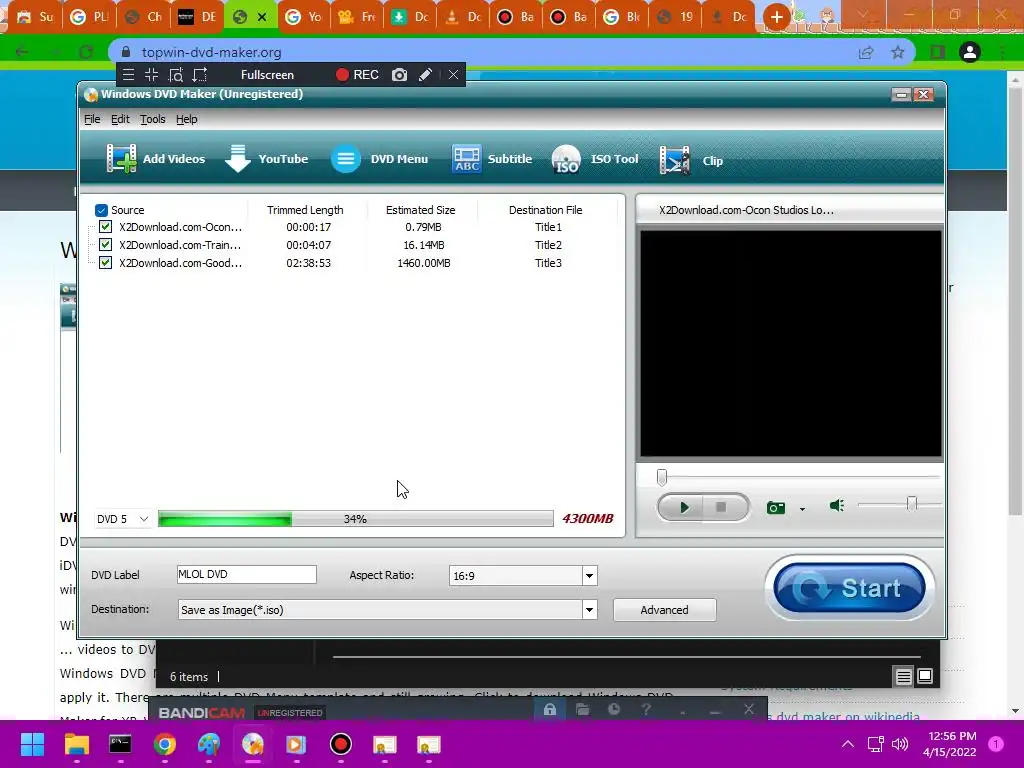1024x768 pixels.
Task: Uncheck the X2Download.com-Good video checkbox
Action: [105, 263]
